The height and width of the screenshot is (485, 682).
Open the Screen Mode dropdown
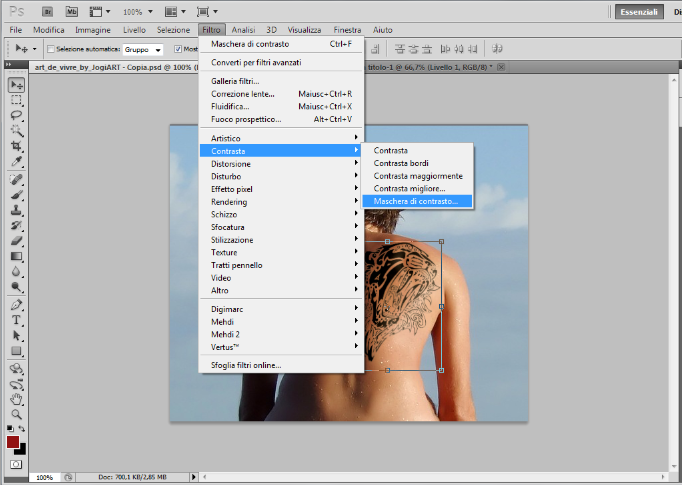[x=207, y=12]
